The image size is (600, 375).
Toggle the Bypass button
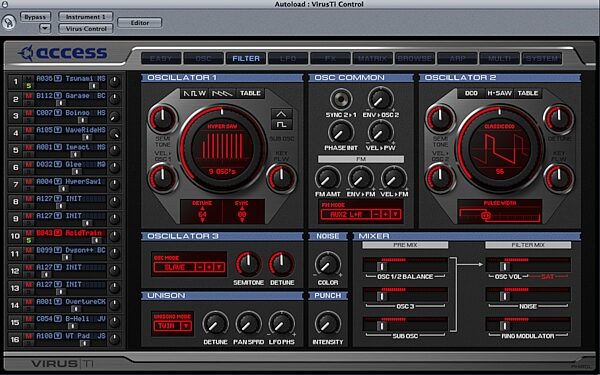35,17
